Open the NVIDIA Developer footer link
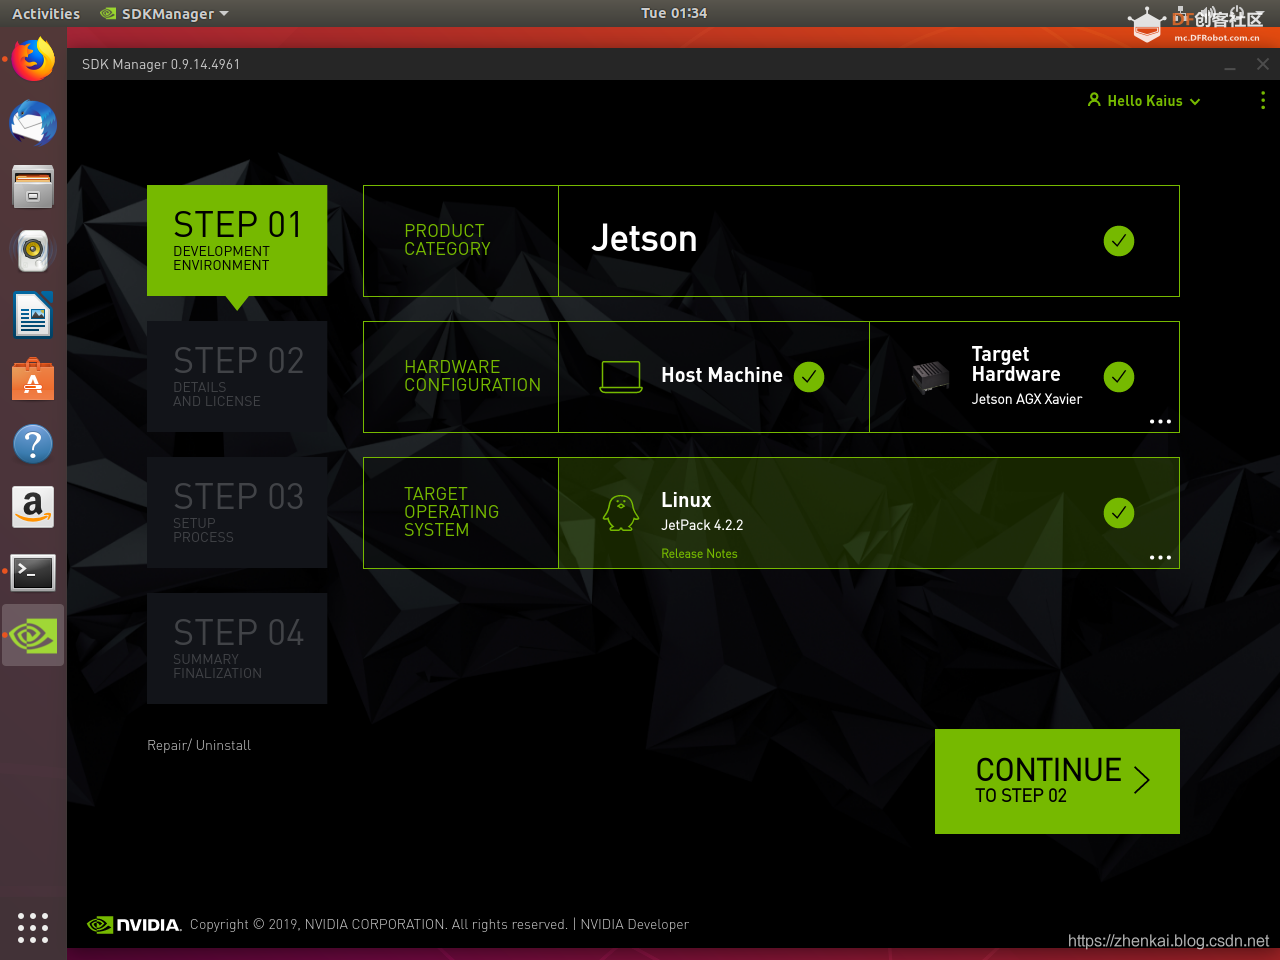 [635, 925]
